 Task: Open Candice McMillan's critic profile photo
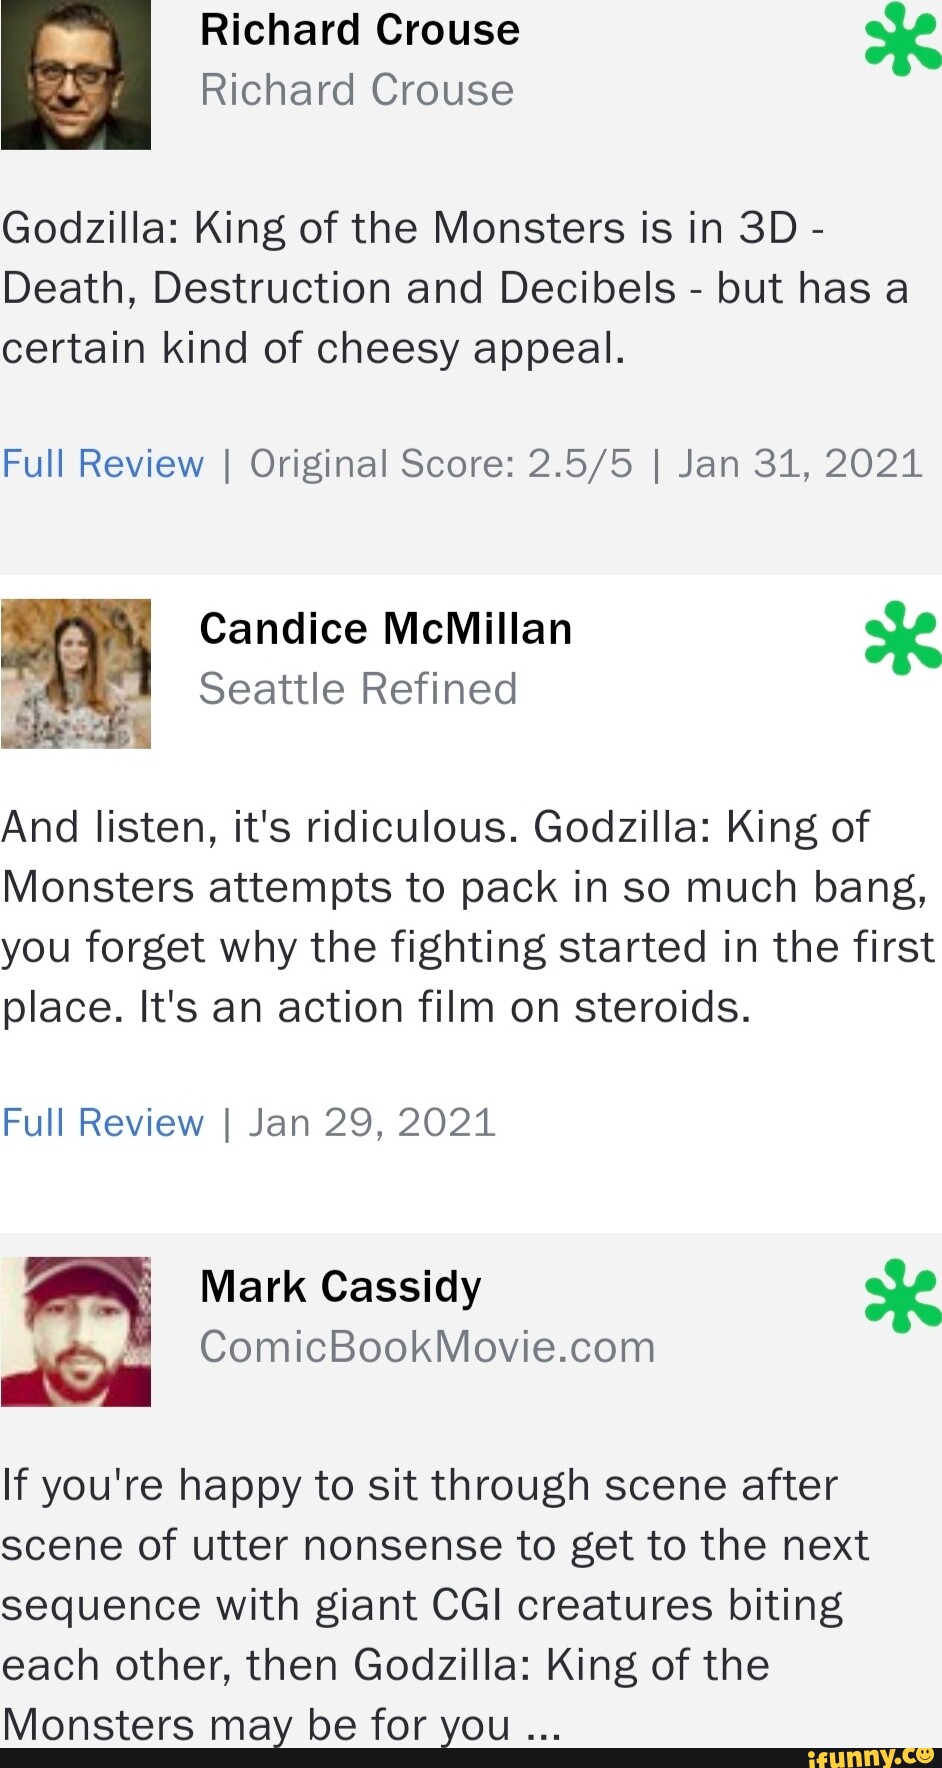tap(75, 672)
